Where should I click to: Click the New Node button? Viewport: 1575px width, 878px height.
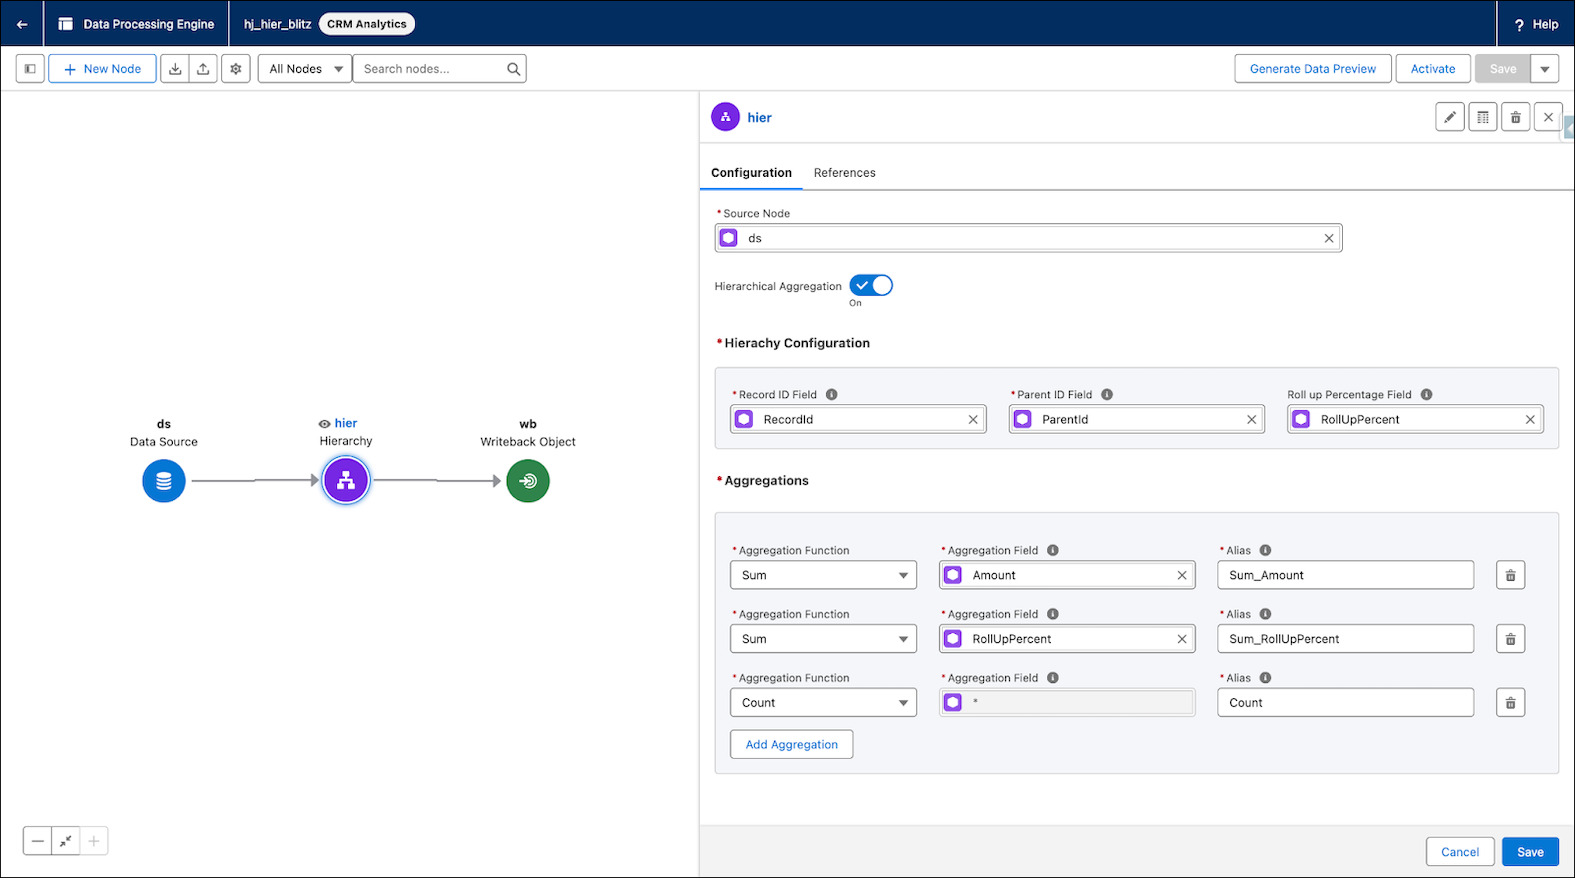tap(102, 69)
